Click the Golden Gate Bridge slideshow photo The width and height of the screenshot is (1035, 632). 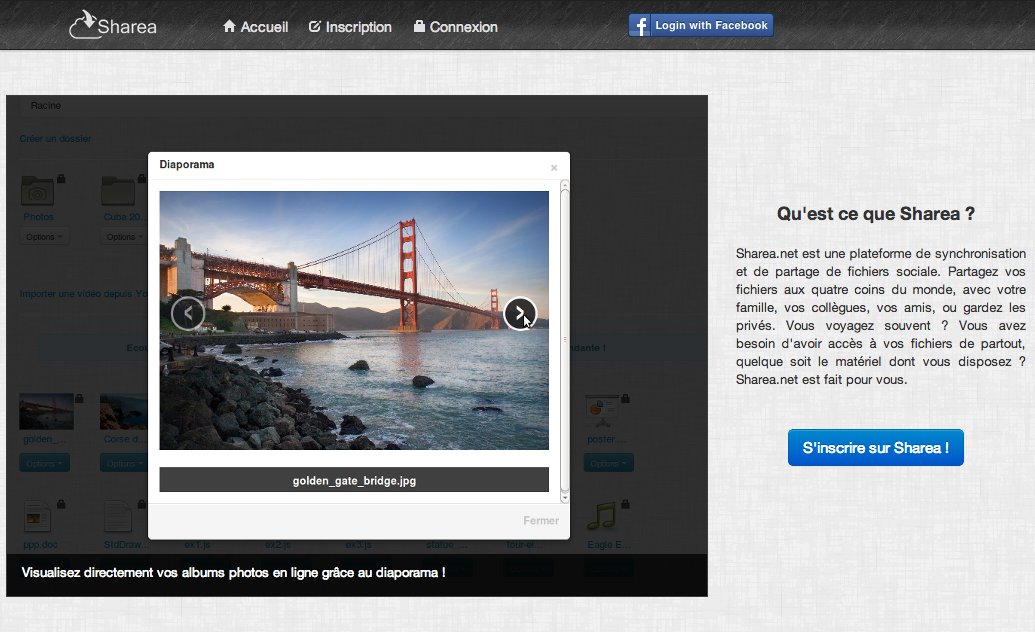354,320
